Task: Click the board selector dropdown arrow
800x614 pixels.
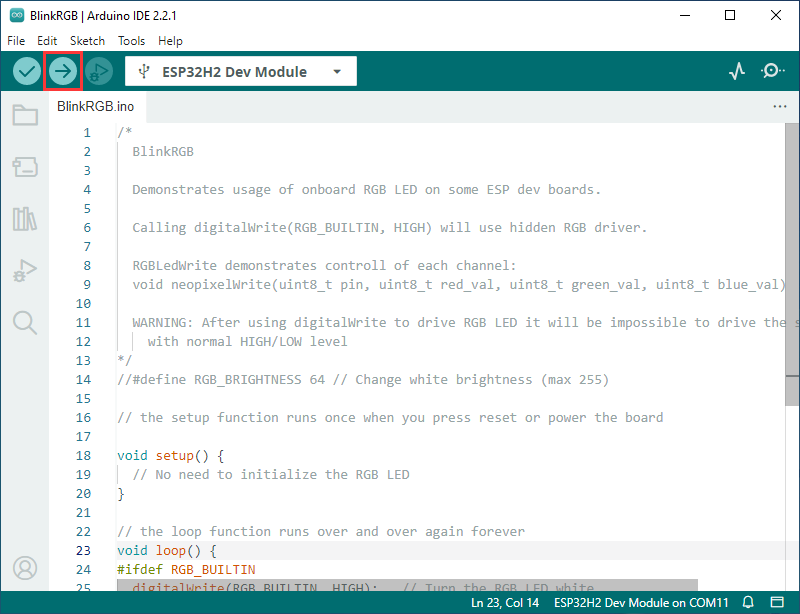Action: pos(337,72)
